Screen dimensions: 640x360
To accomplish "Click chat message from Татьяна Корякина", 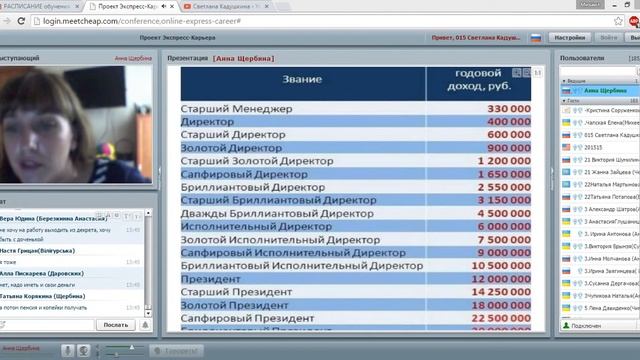I will pyautogui.click(x=71, y=301).
